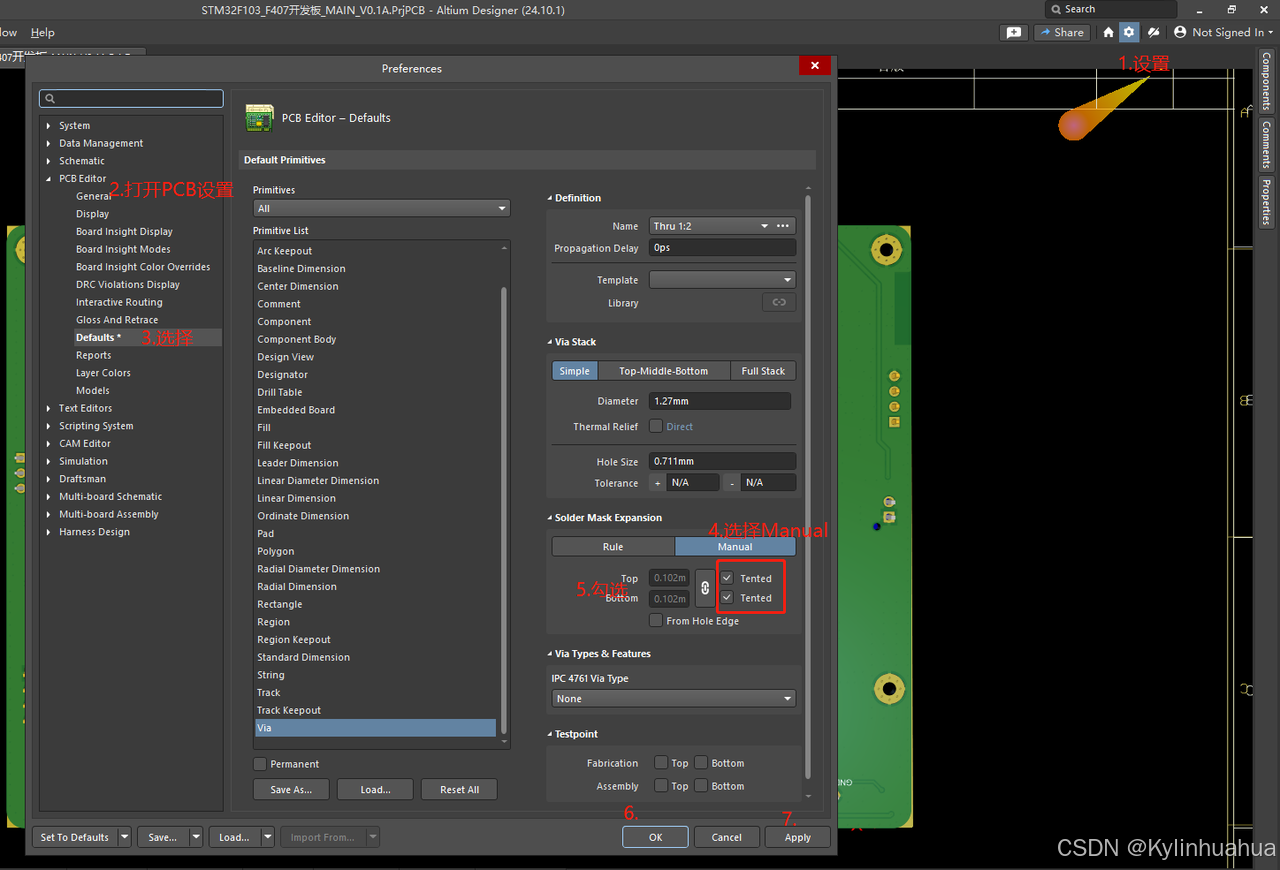Click the minus tolerance sign

(x=732, y=483)
